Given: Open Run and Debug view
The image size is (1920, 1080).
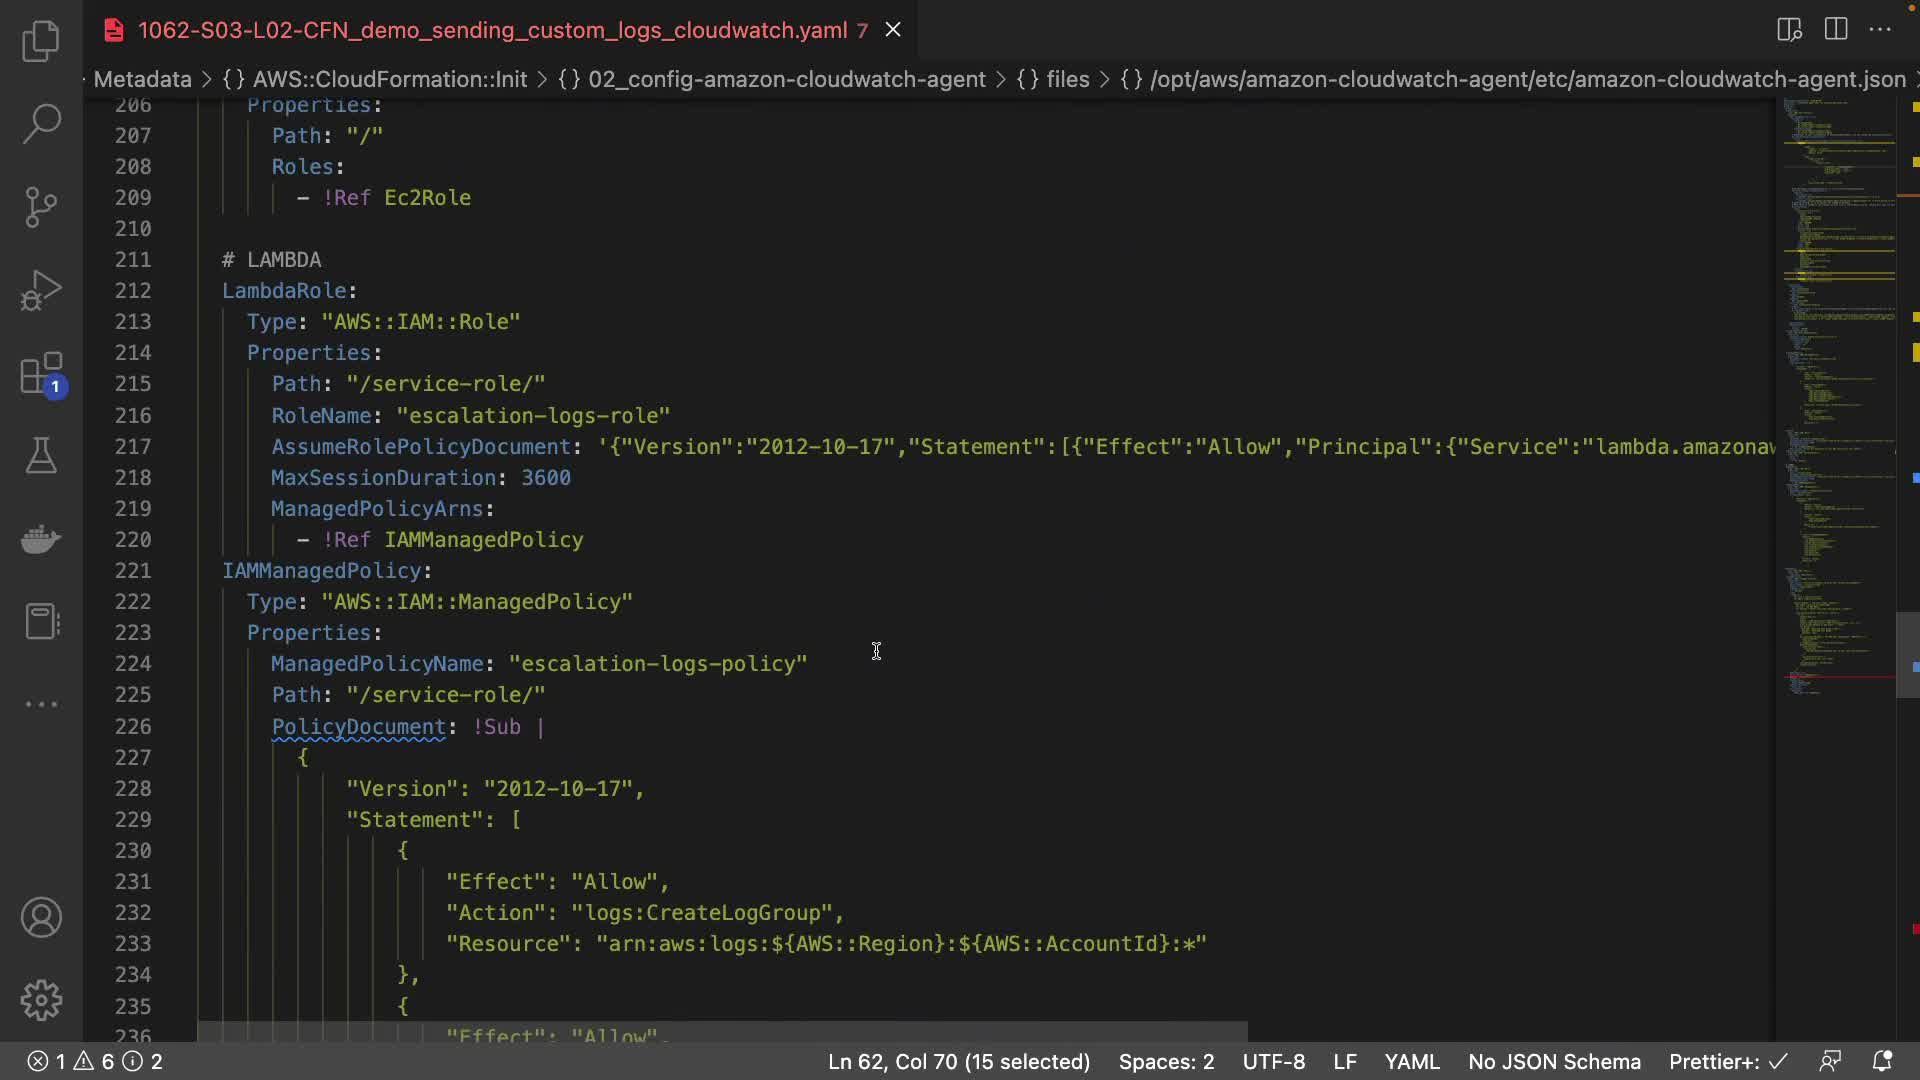Looking at the screenshot, I should [x=41, y=290].
